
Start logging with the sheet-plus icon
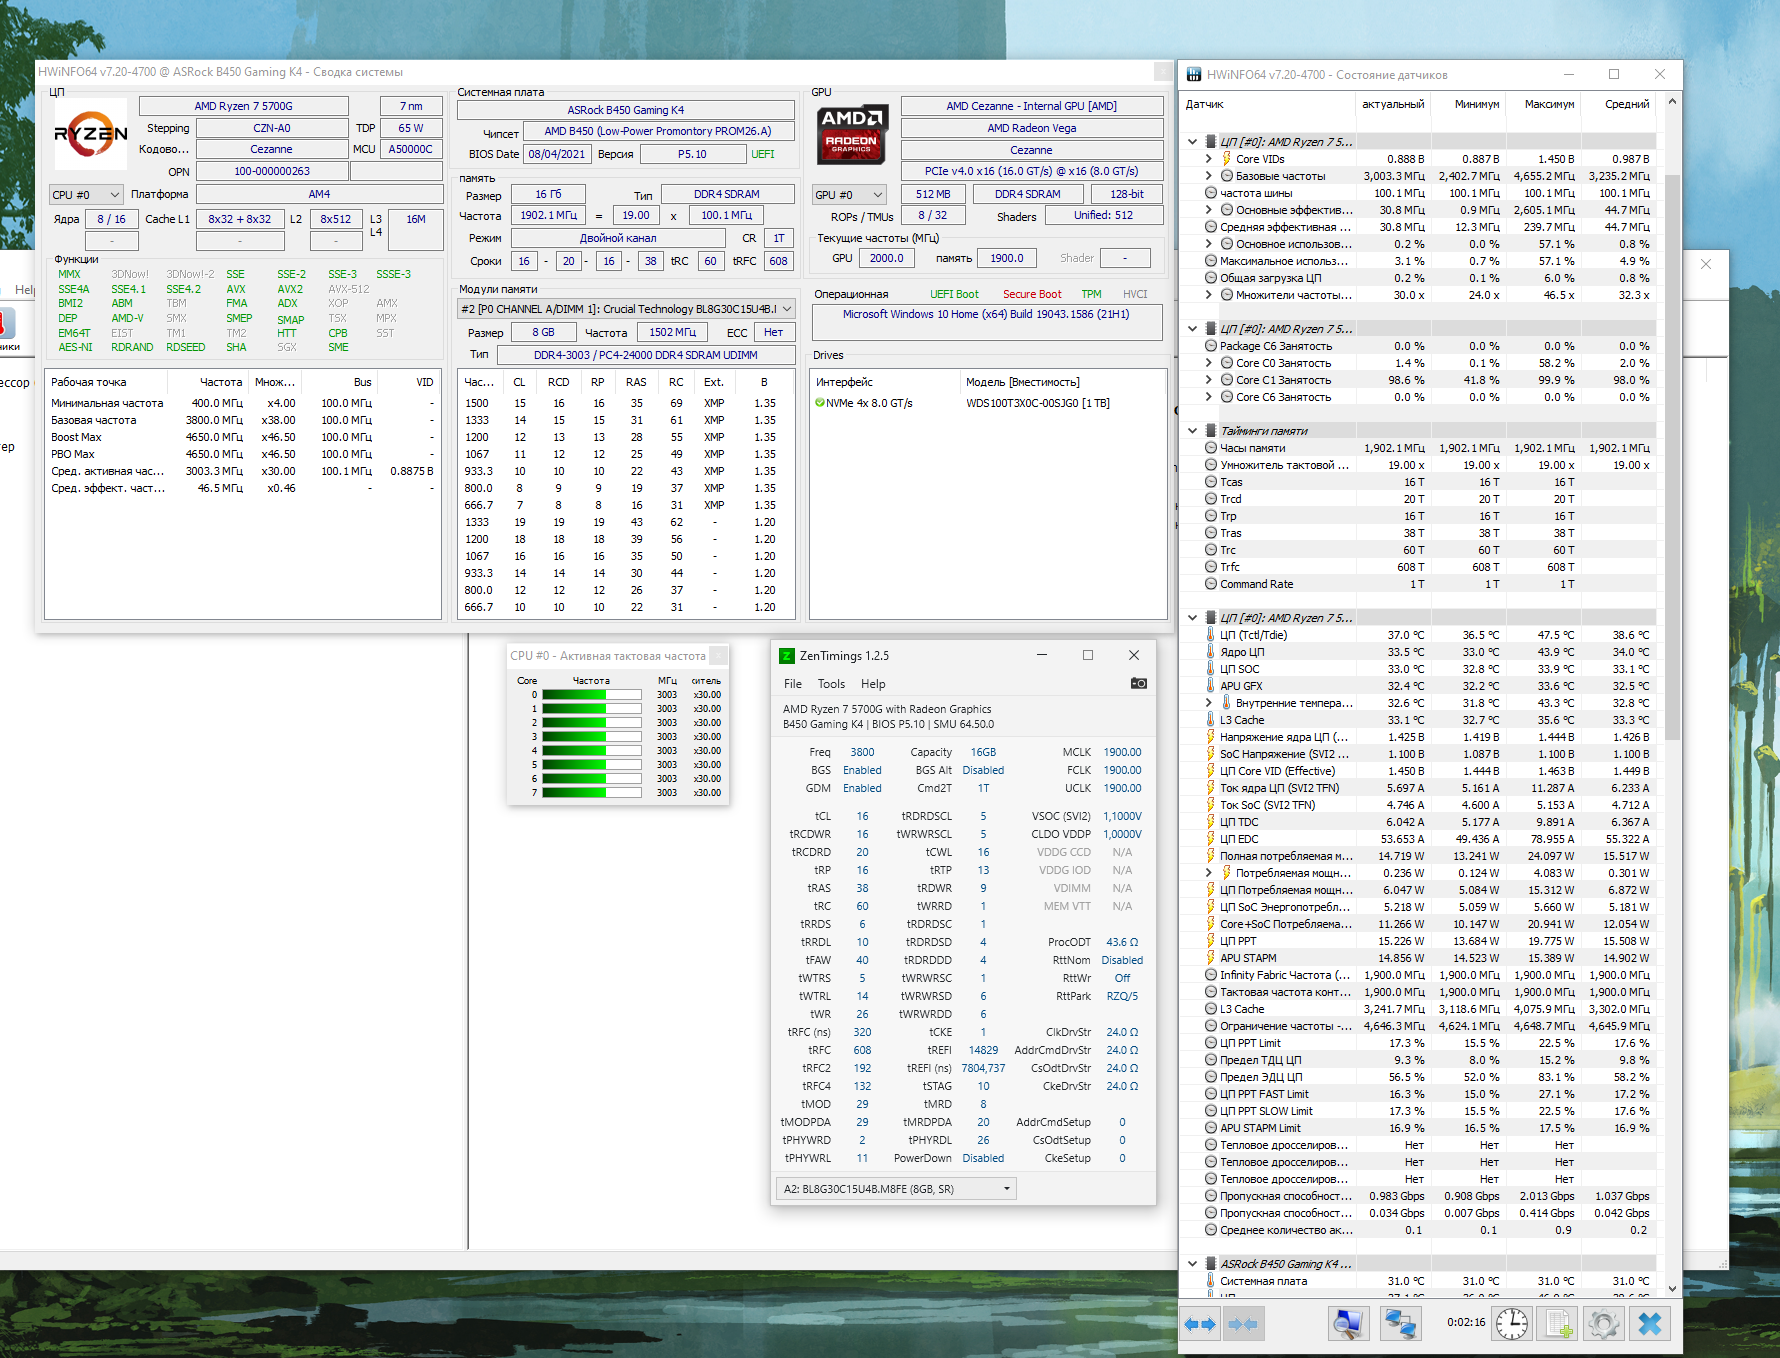[1559, 1324]
